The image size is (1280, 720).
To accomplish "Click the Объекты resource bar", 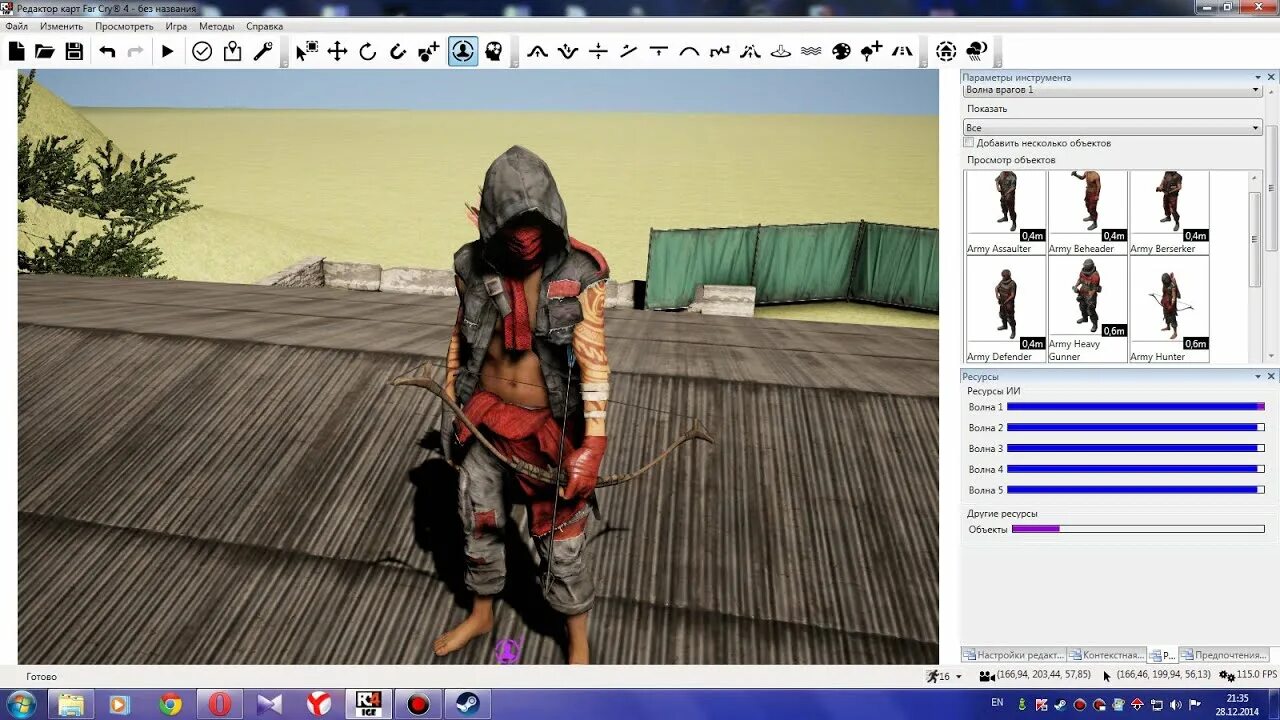I will 1138,529.
